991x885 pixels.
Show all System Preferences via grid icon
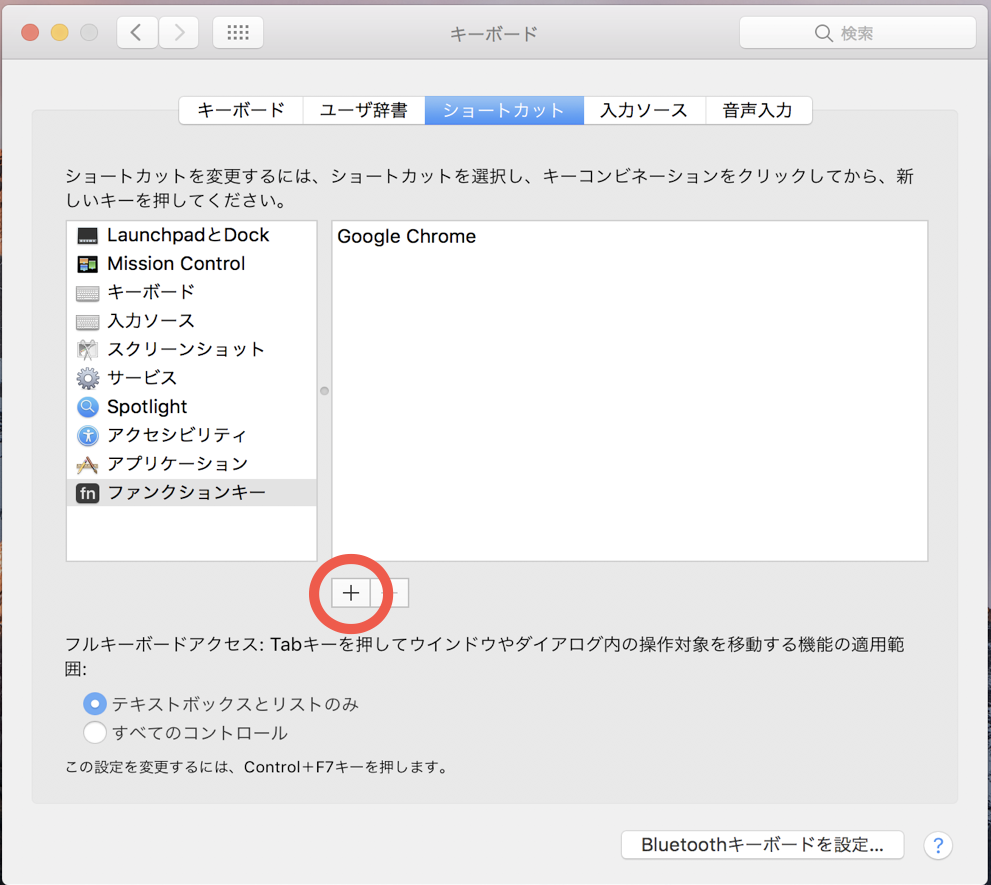click(237, 31)
